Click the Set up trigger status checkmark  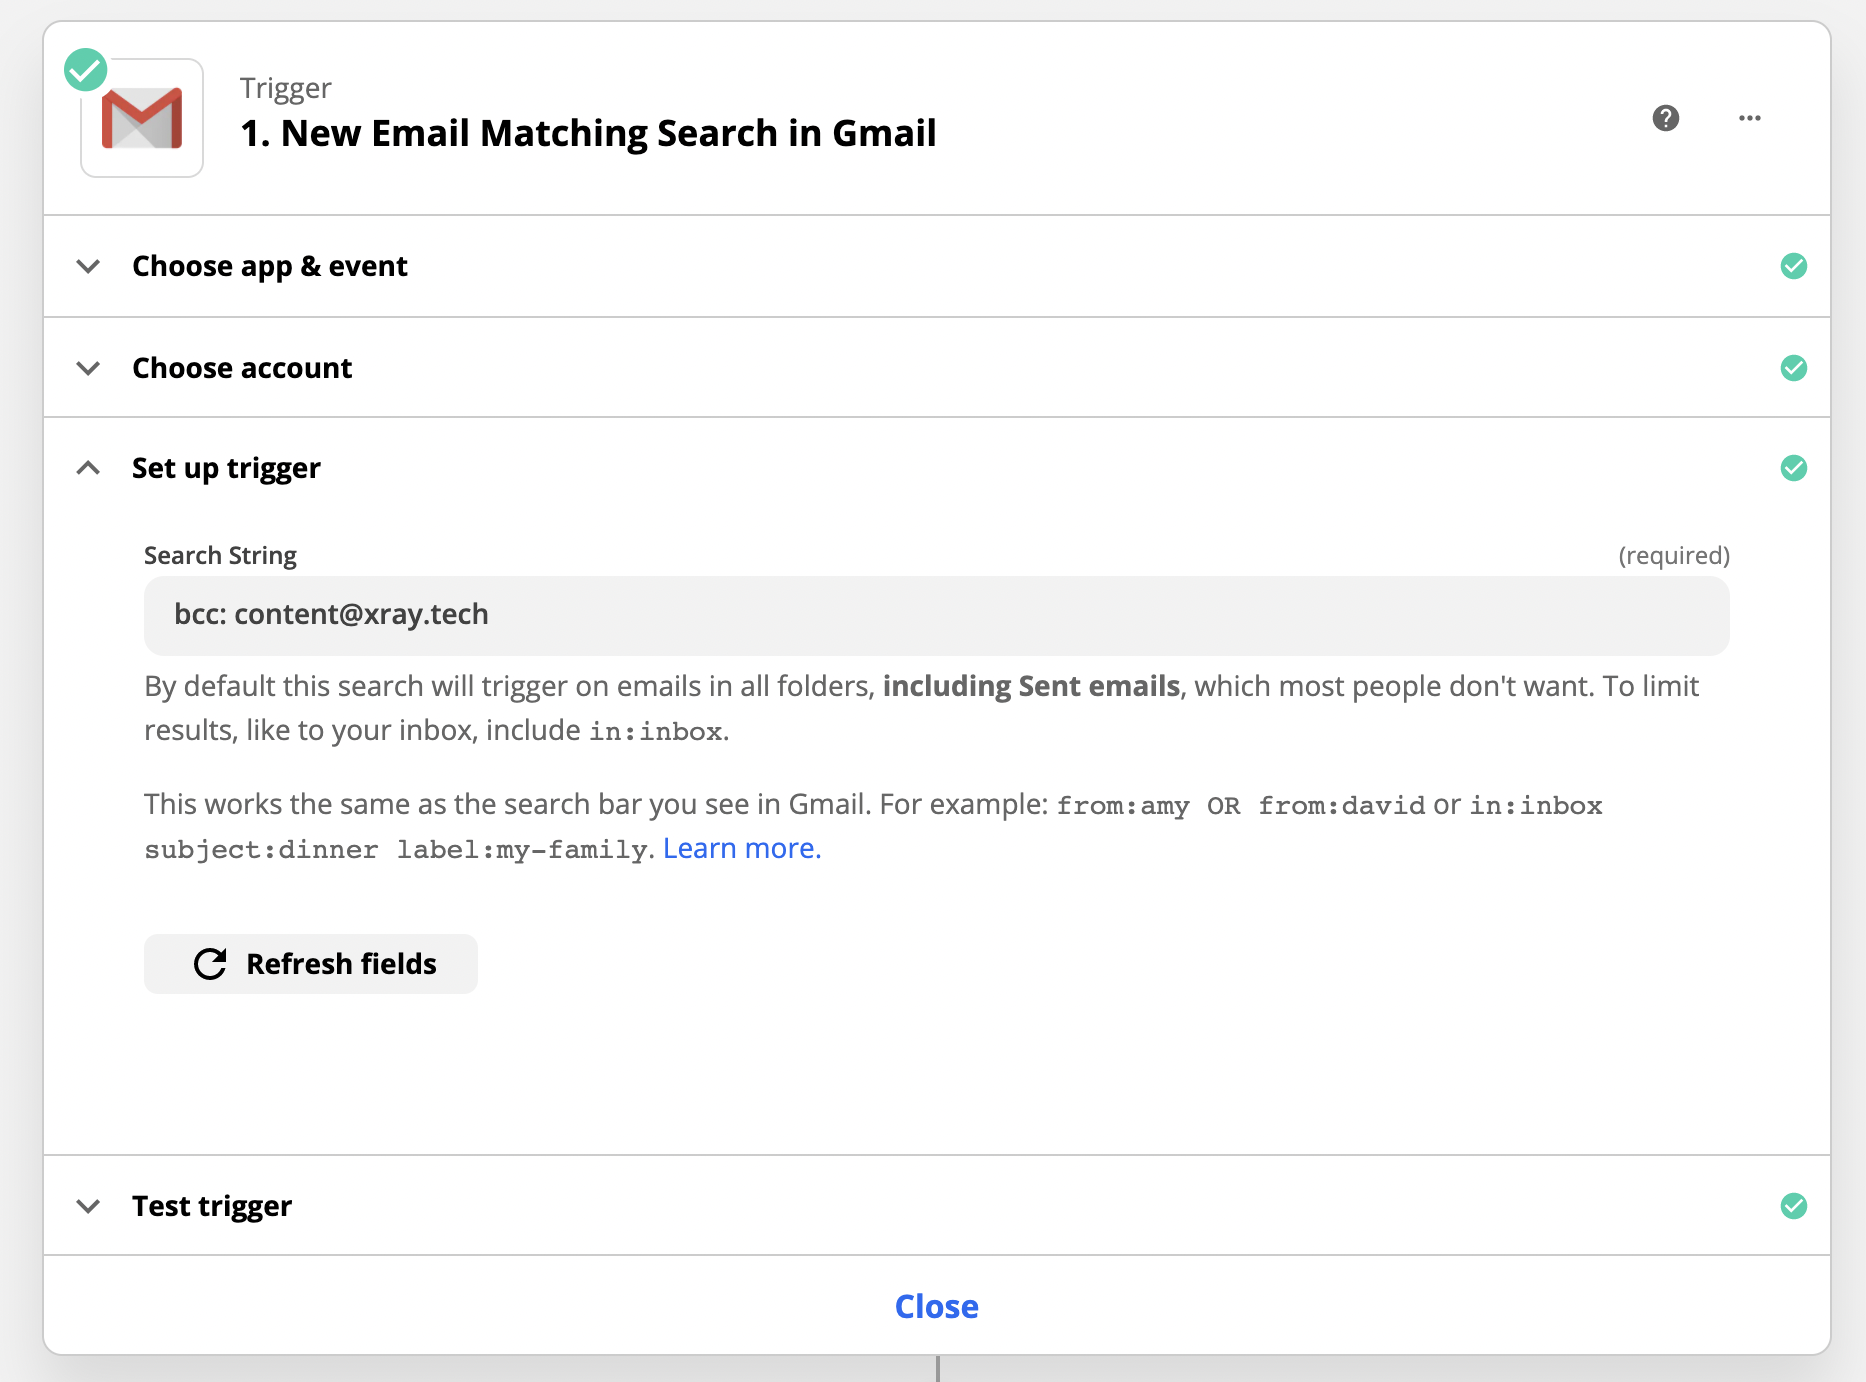tap(1793, 468)
